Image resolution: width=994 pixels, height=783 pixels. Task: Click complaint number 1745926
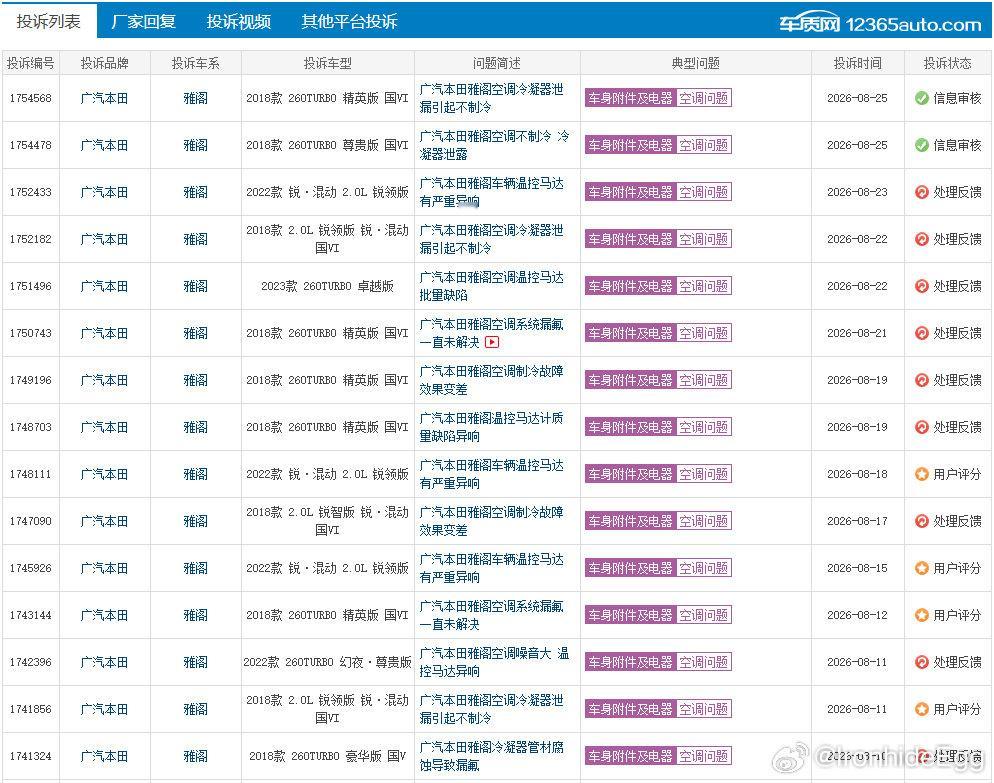pos(30,568)
